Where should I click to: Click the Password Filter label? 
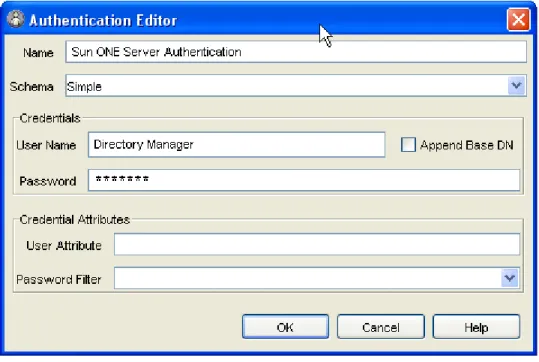point(59,279)
